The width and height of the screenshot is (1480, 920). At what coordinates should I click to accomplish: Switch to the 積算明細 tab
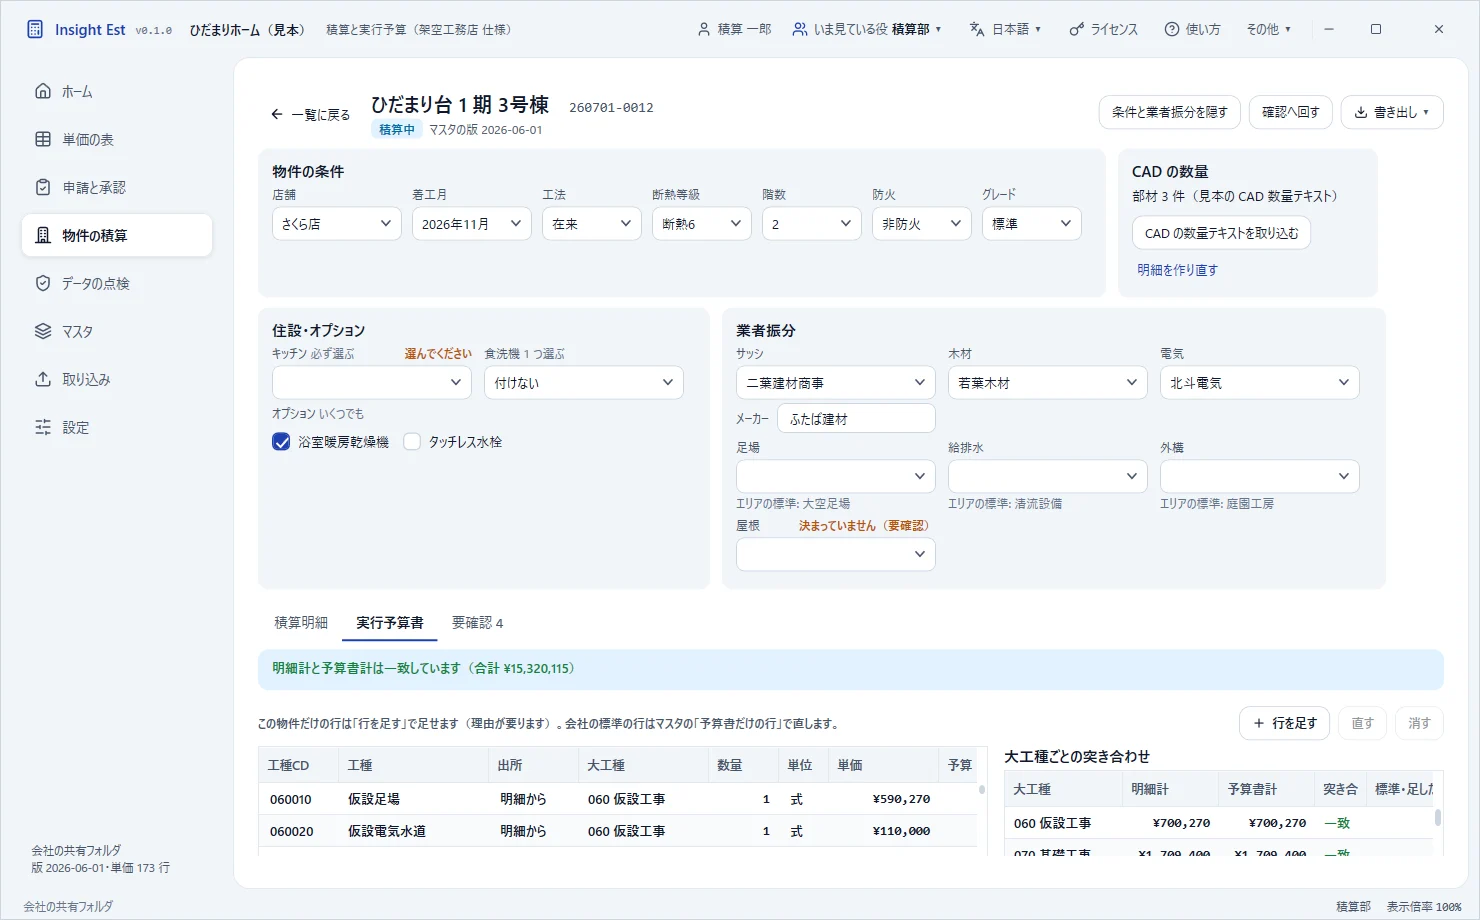click(x=301, y=622)
